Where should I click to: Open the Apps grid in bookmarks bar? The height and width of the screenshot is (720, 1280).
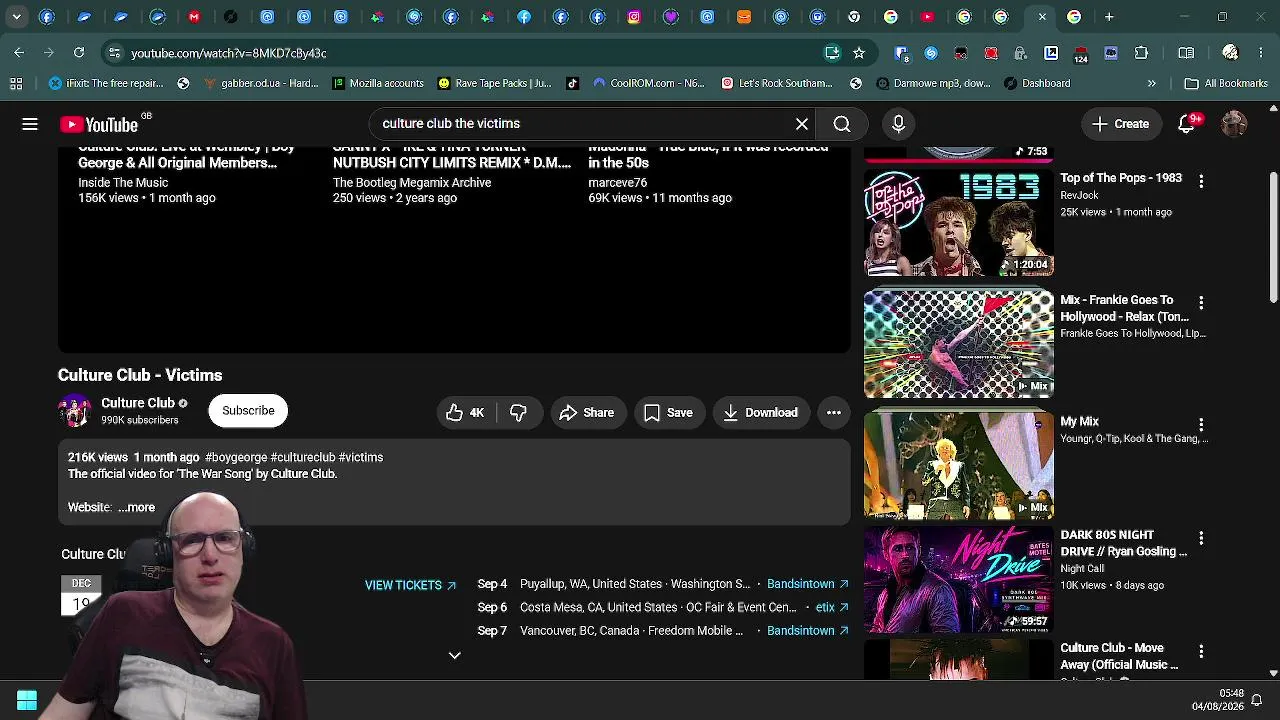click(x=16, y=84)
